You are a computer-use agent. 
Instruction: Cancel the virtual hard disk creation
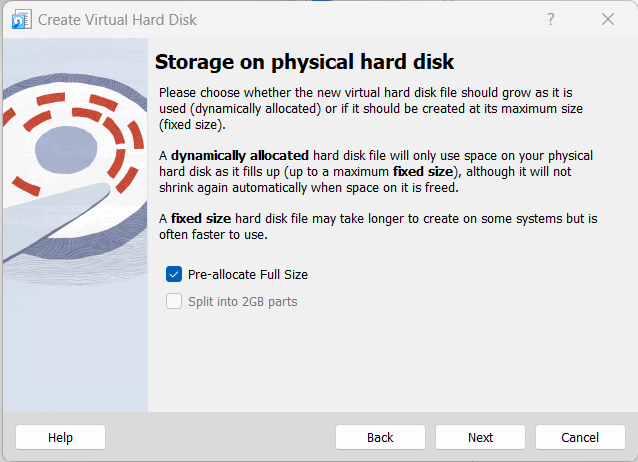click(580, 437)
